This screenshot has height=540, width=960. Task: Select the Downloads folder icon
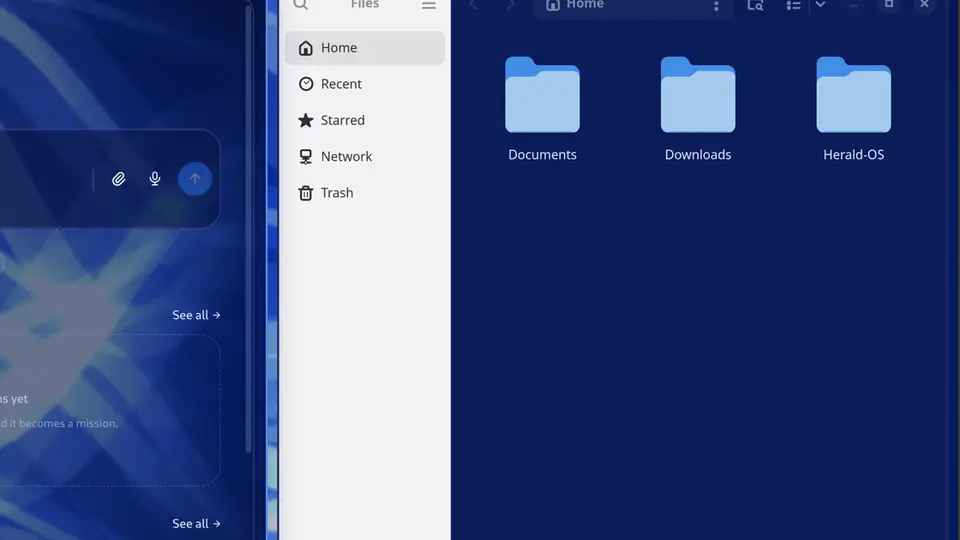[x=698, y=94]
